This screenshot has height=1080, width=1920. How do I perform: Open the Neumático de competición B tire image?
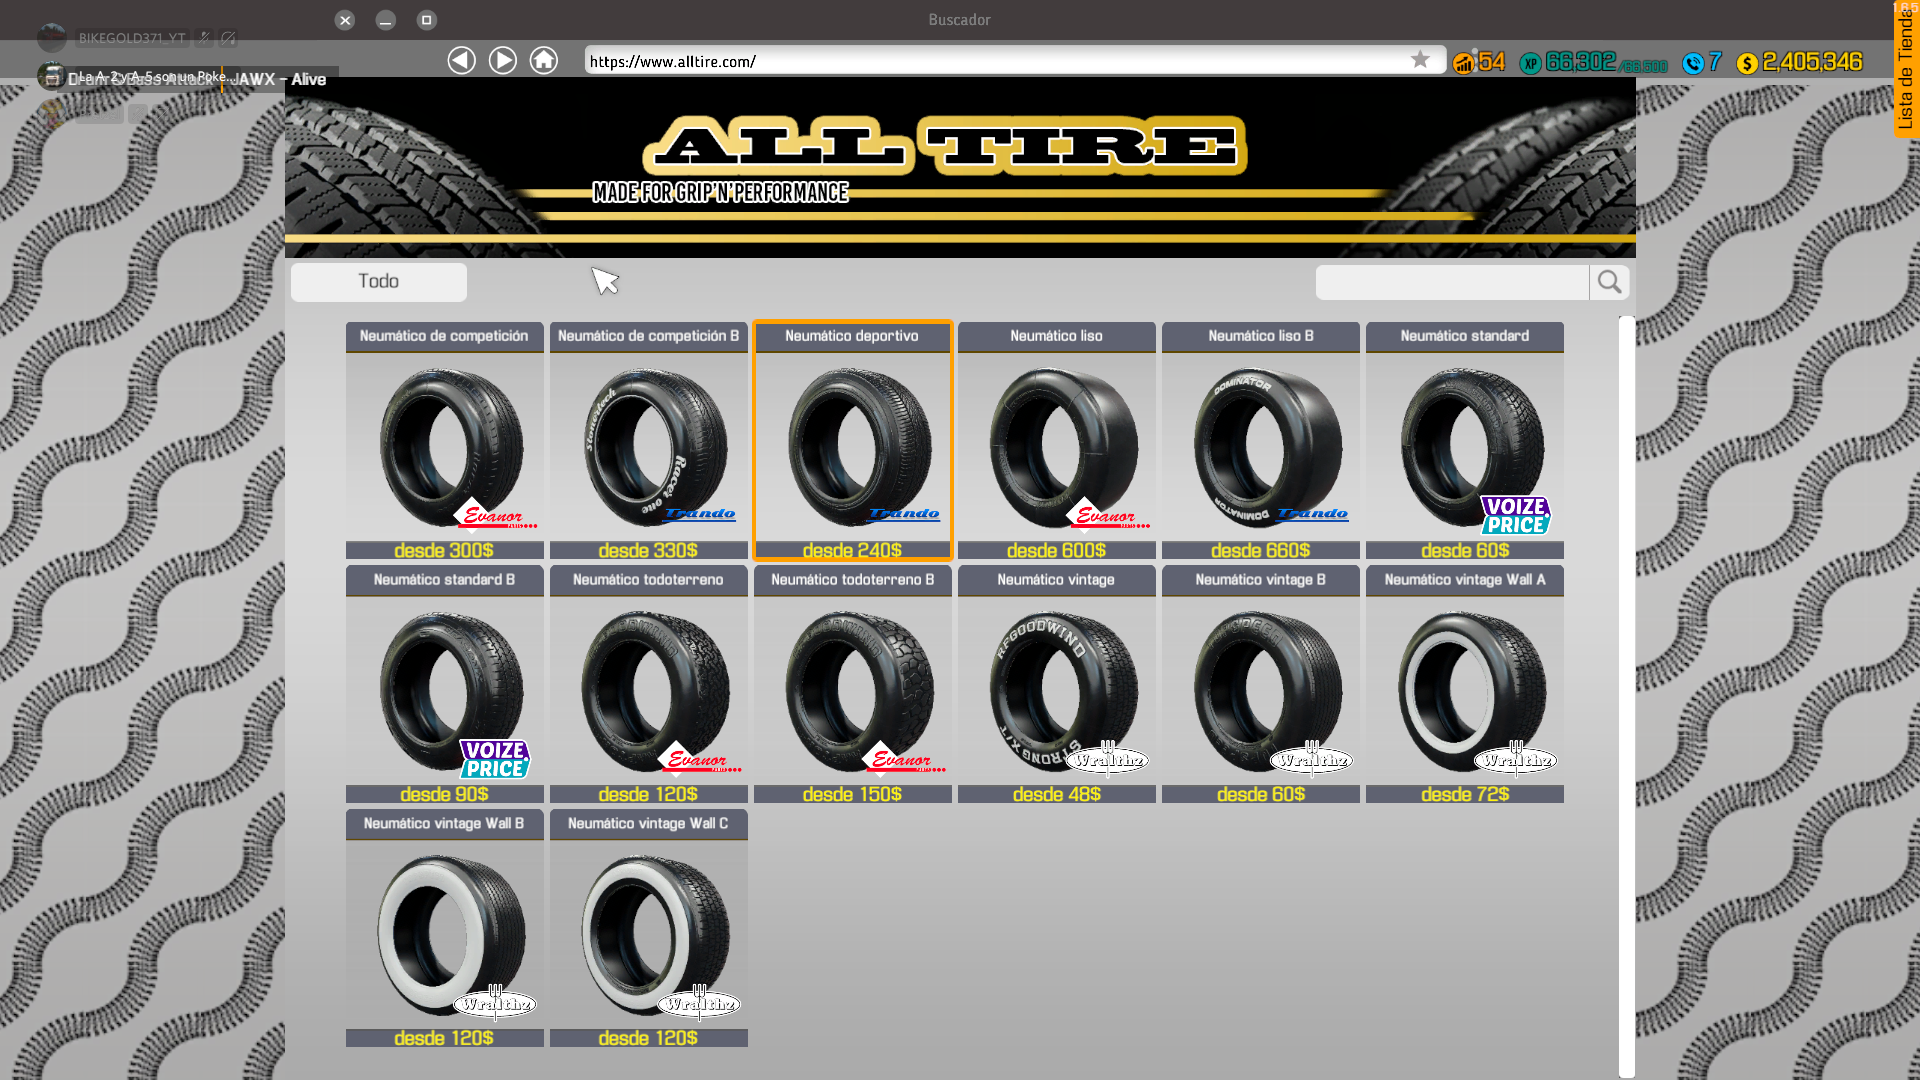pyautogui.click(x=649, y=447)
